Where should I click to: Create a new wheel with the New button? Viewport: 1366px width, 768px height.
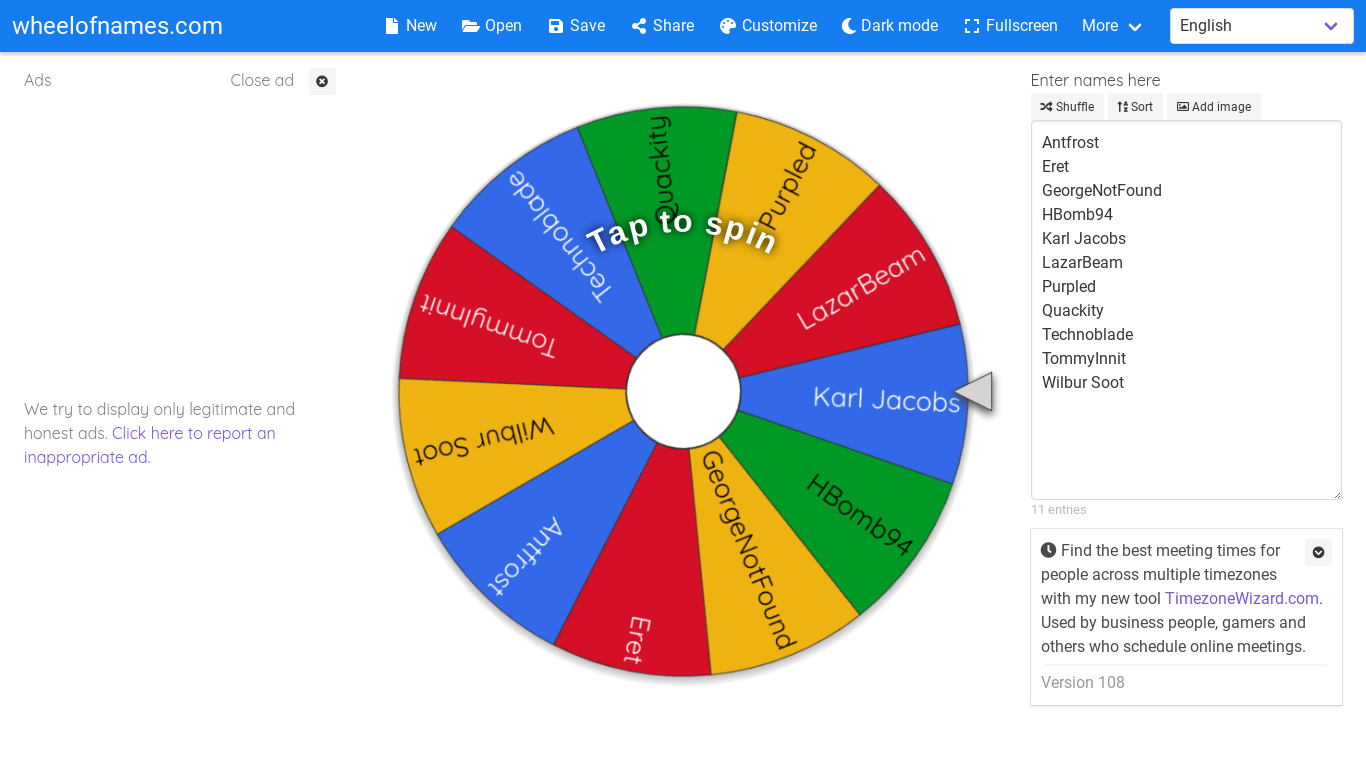click(x=411, y=26)
